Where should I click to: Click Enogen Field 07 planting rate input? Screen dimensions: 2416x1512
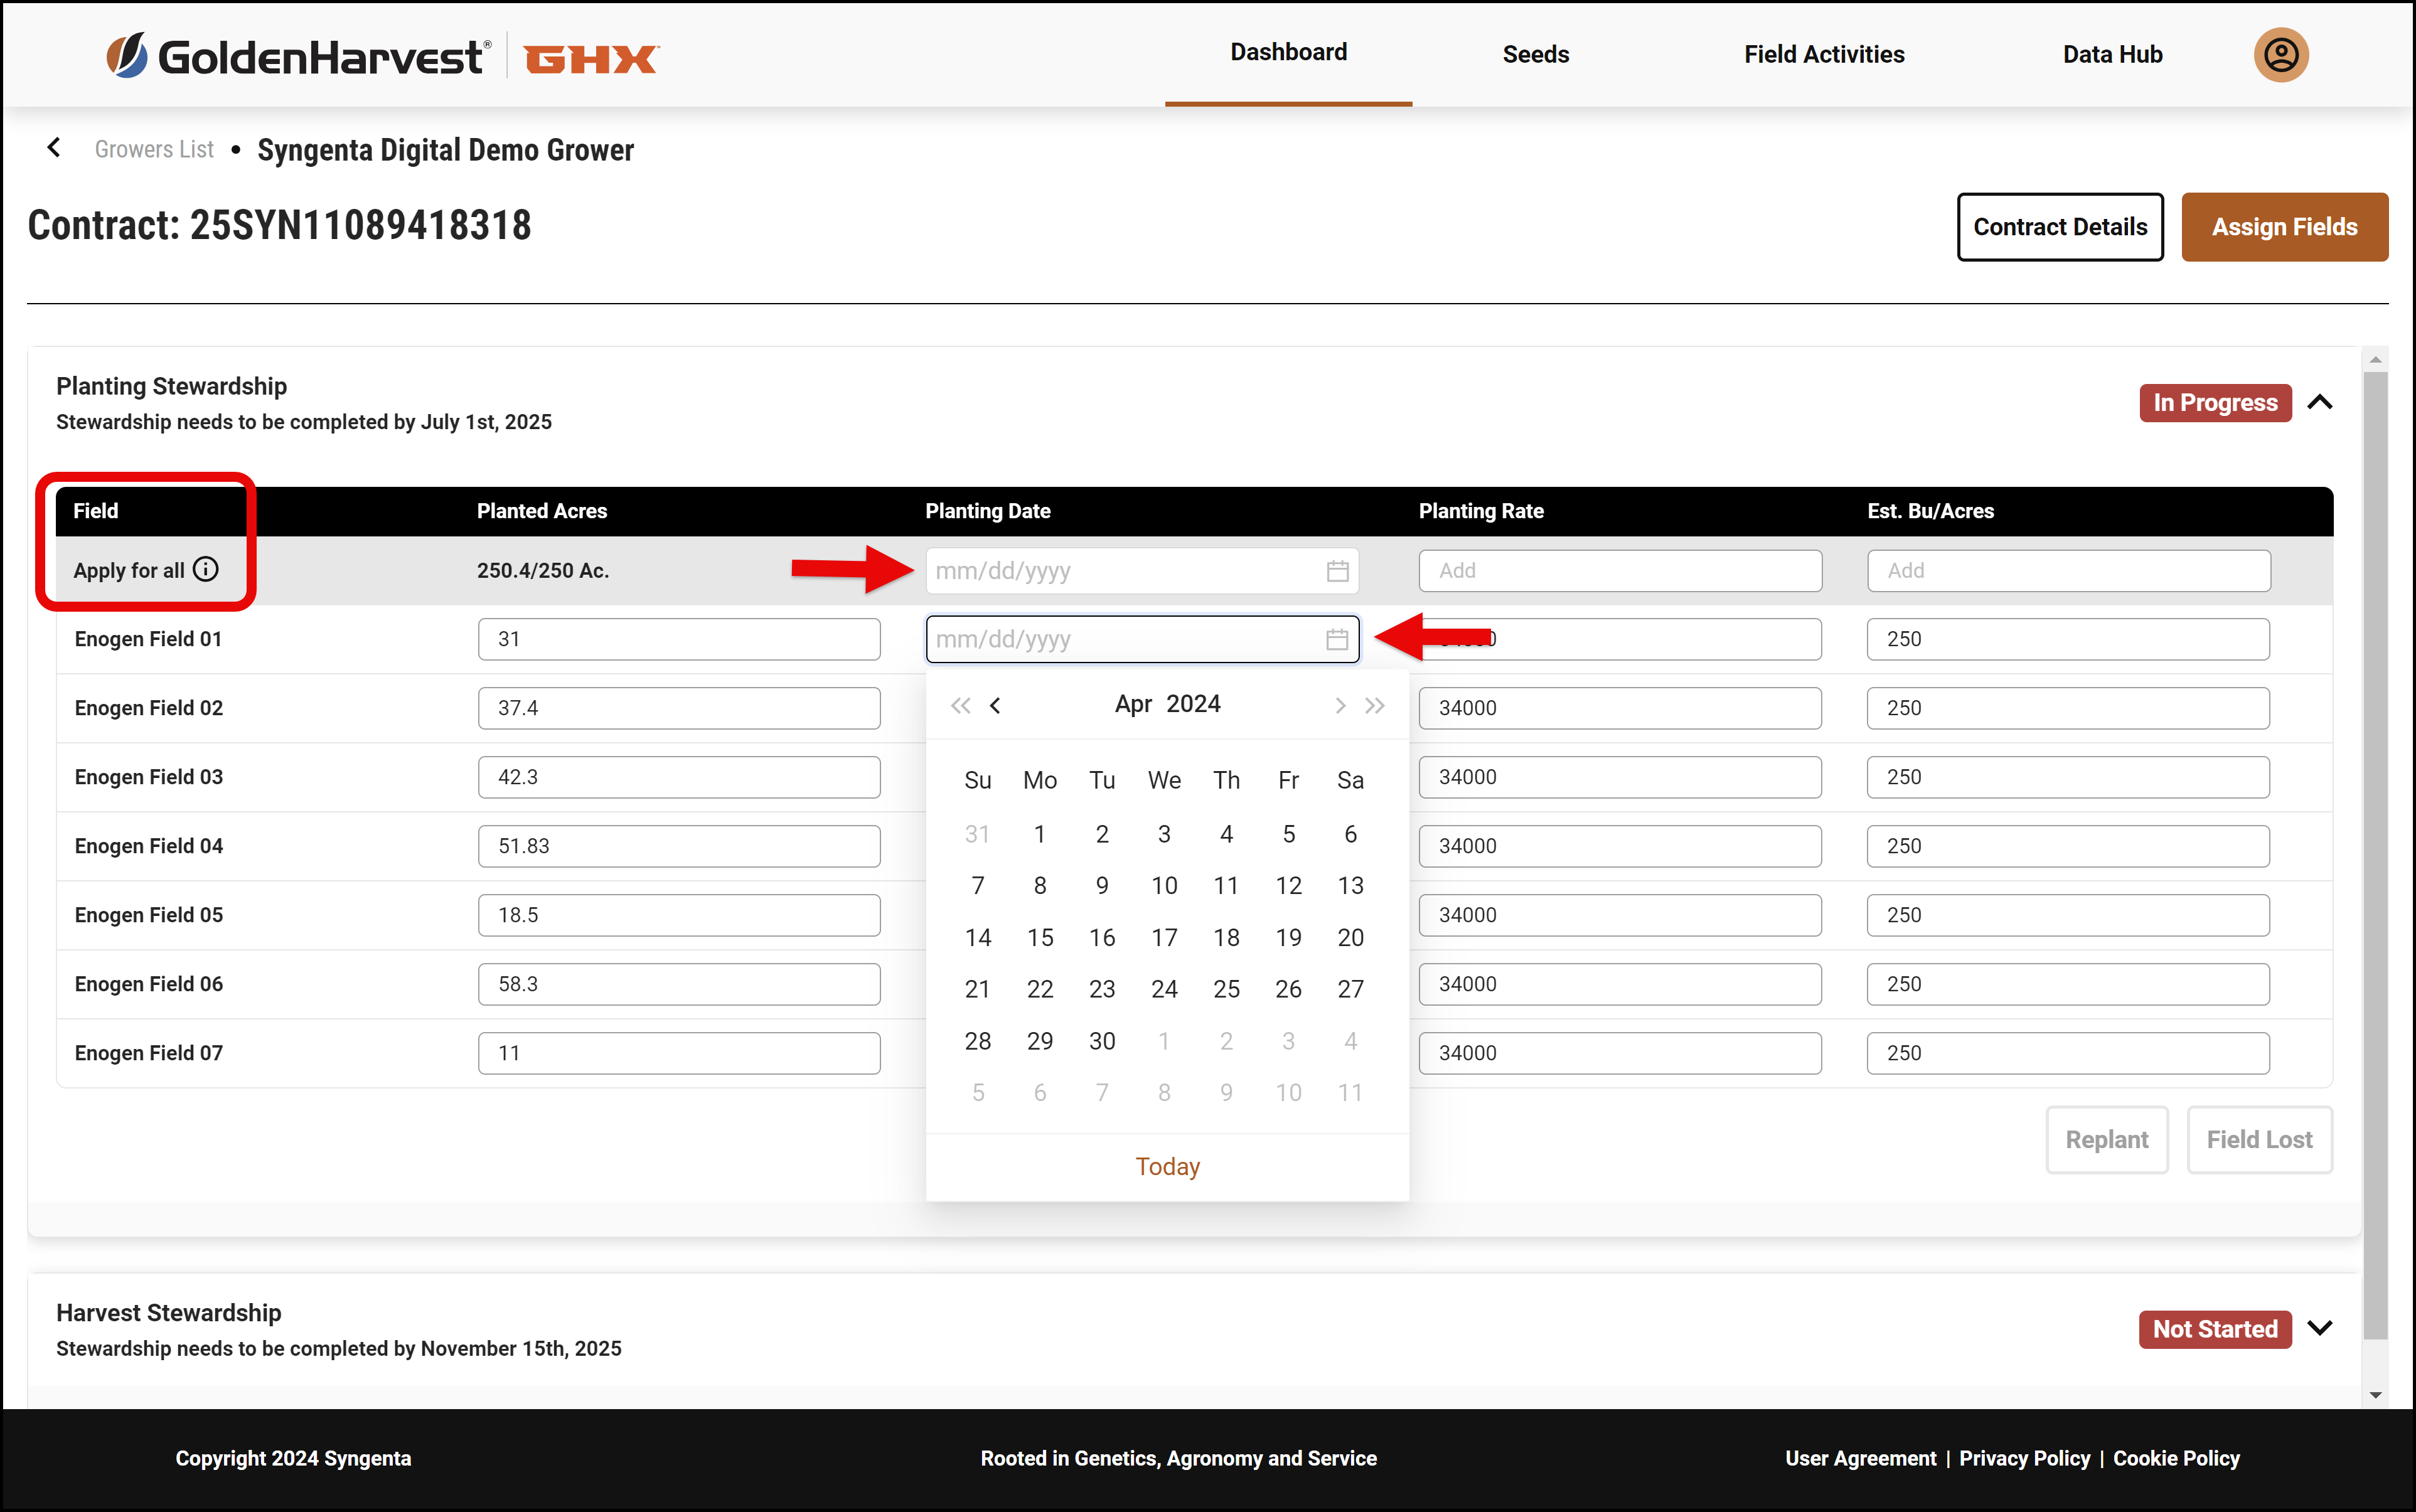pyautogui.click(x=1619, y=1053)
